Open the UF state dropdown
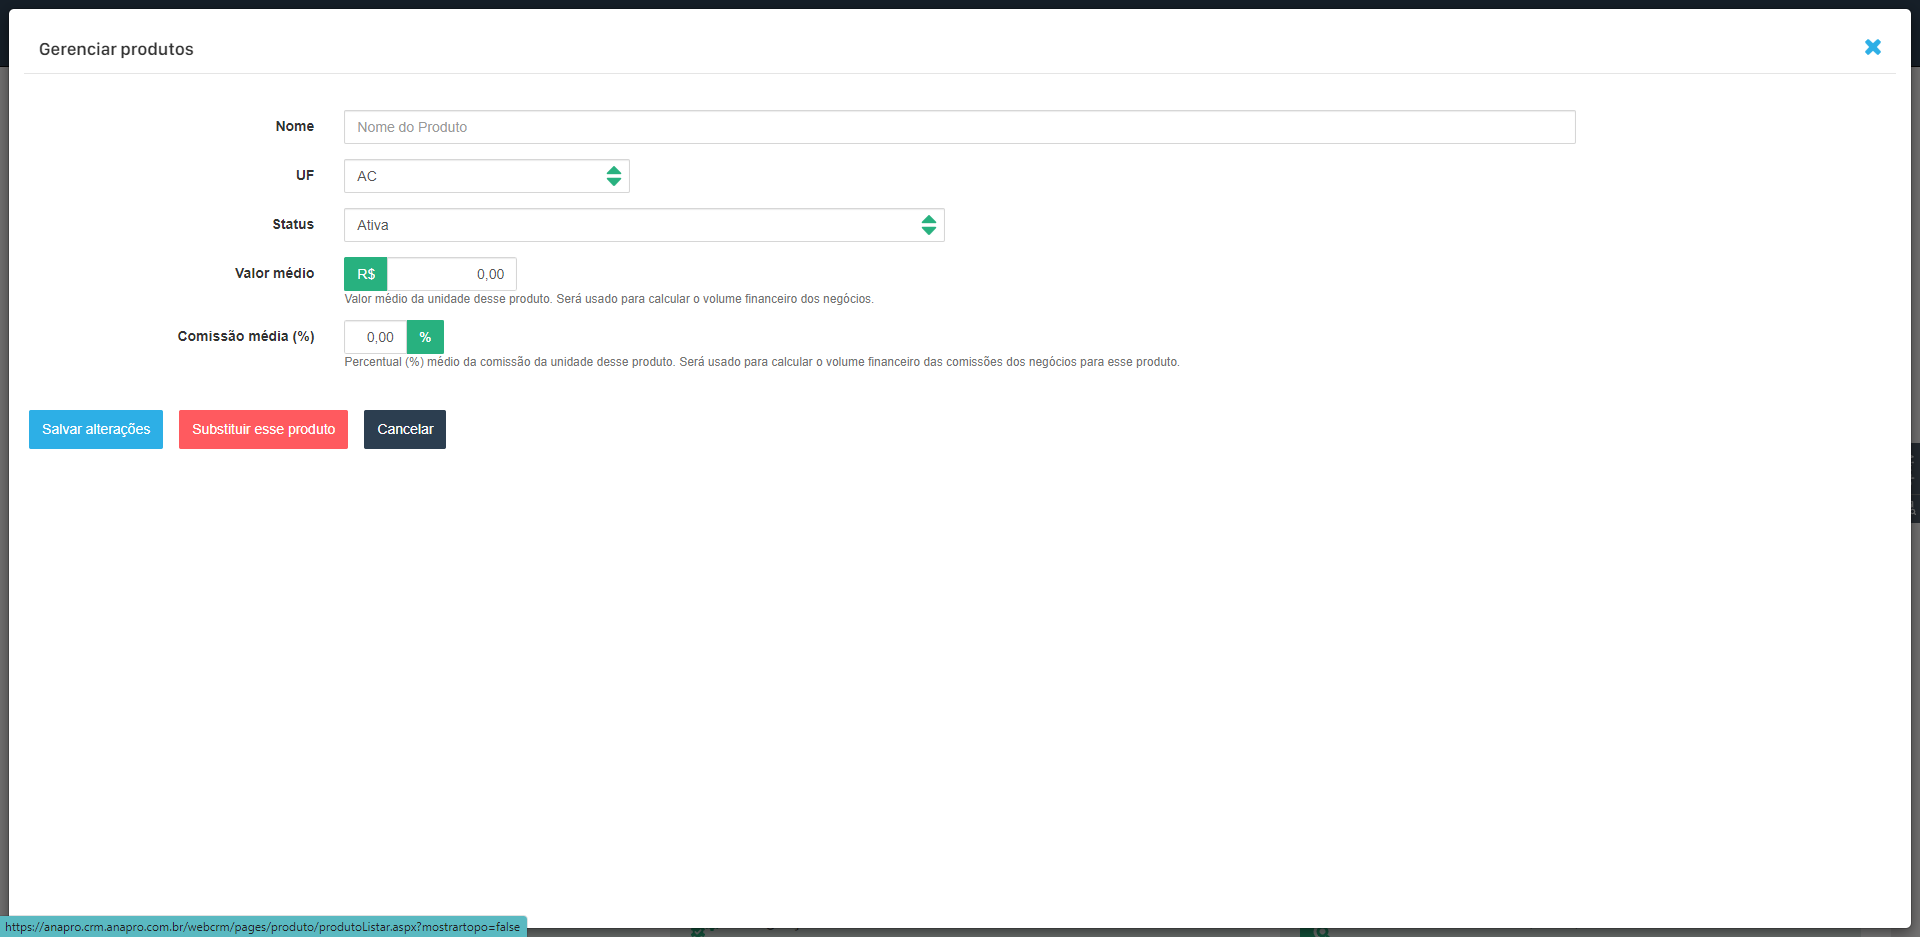 tap(486, 176)
